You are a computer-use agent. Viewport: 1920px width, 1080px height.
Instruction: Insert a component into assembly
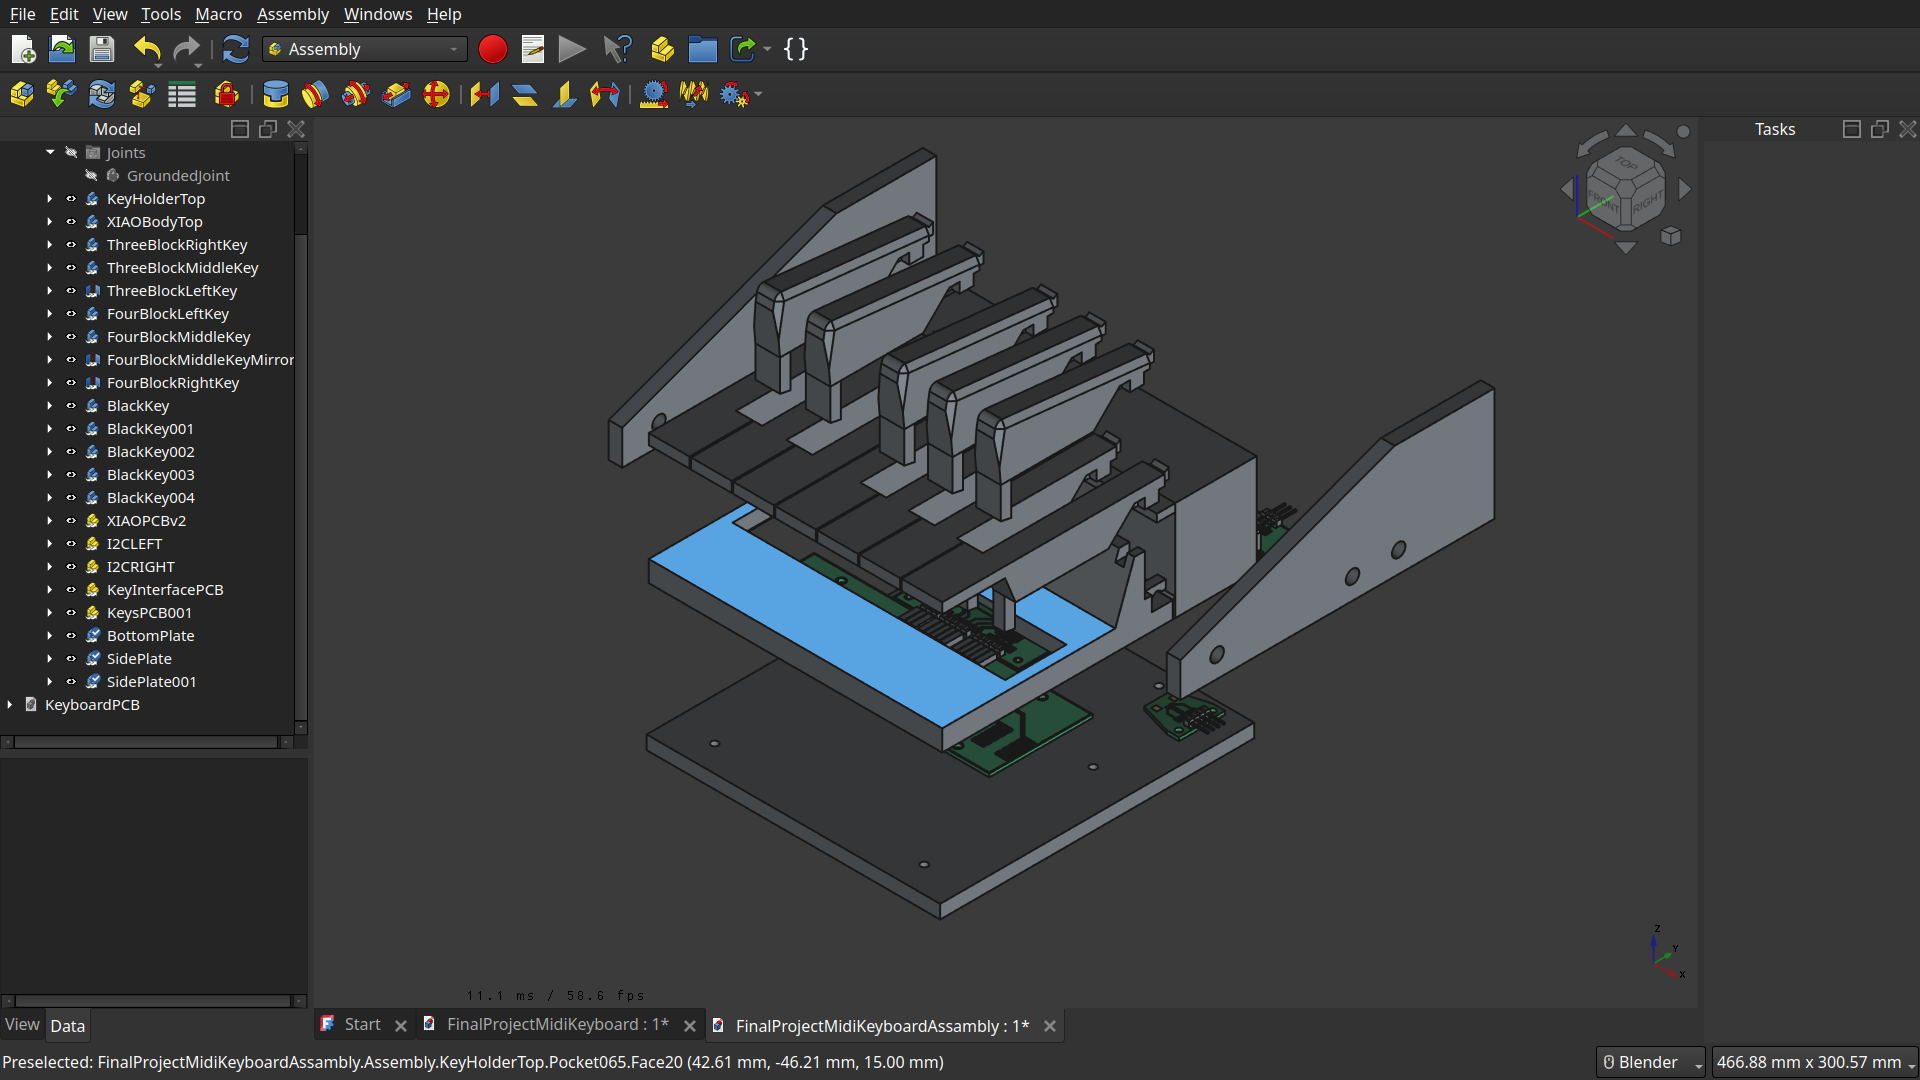pyautogui.click(x=61, y=95)
